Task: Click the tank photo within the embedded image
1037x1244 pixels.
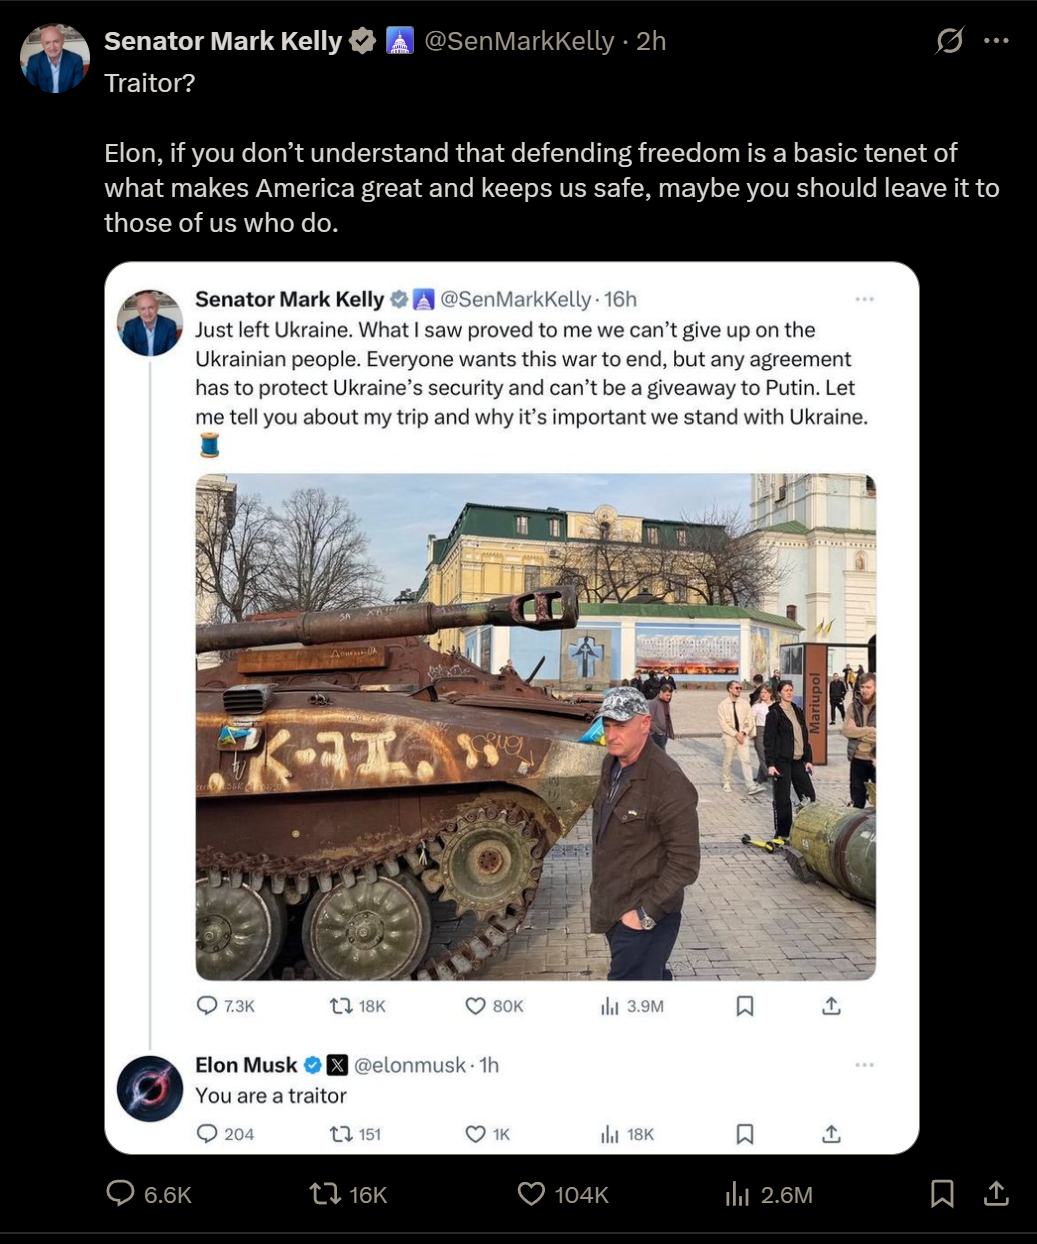Action: pyautogui.click(x=535, y=727)
